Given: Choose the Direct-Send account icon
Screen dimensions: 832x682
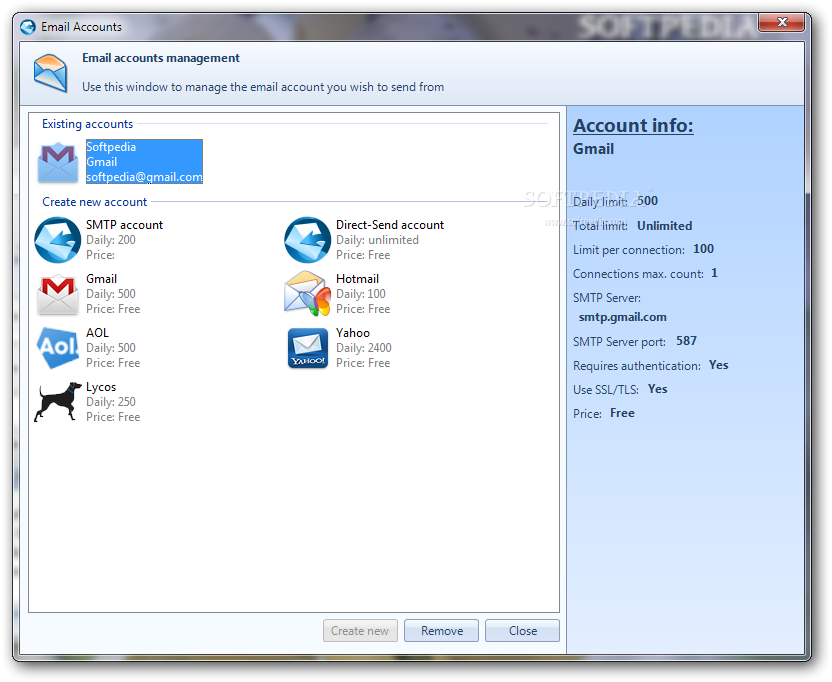Looking at the screenshot, I should tap(307, 240).
